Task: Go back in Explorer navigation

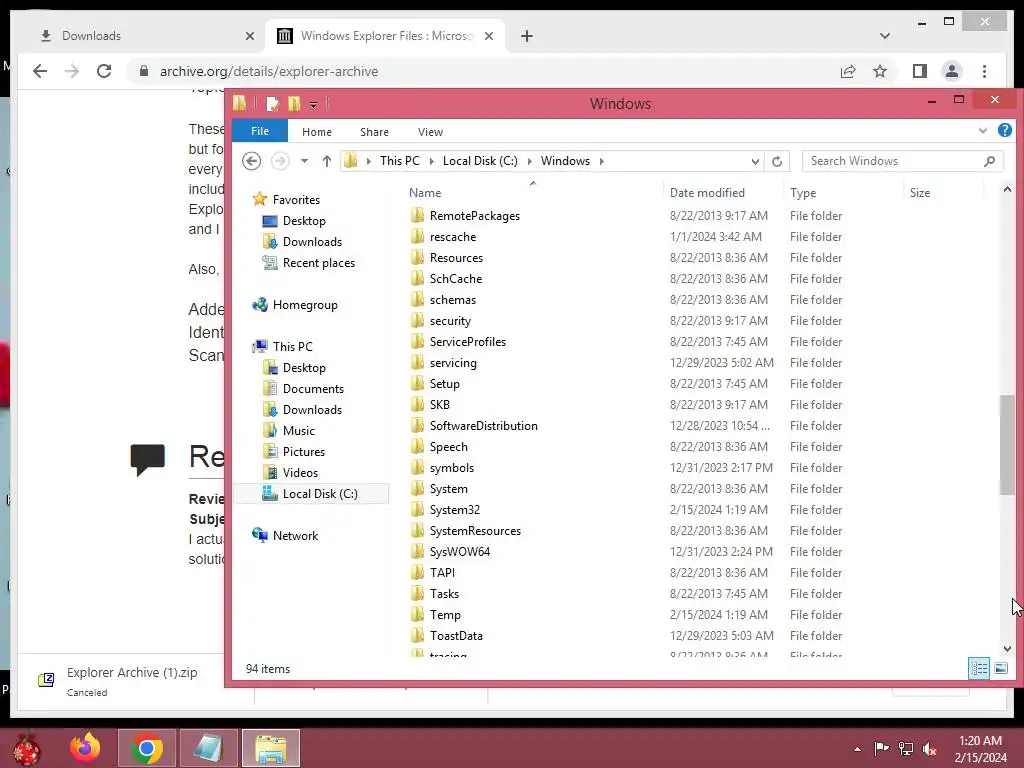Action: pos(251,161)
